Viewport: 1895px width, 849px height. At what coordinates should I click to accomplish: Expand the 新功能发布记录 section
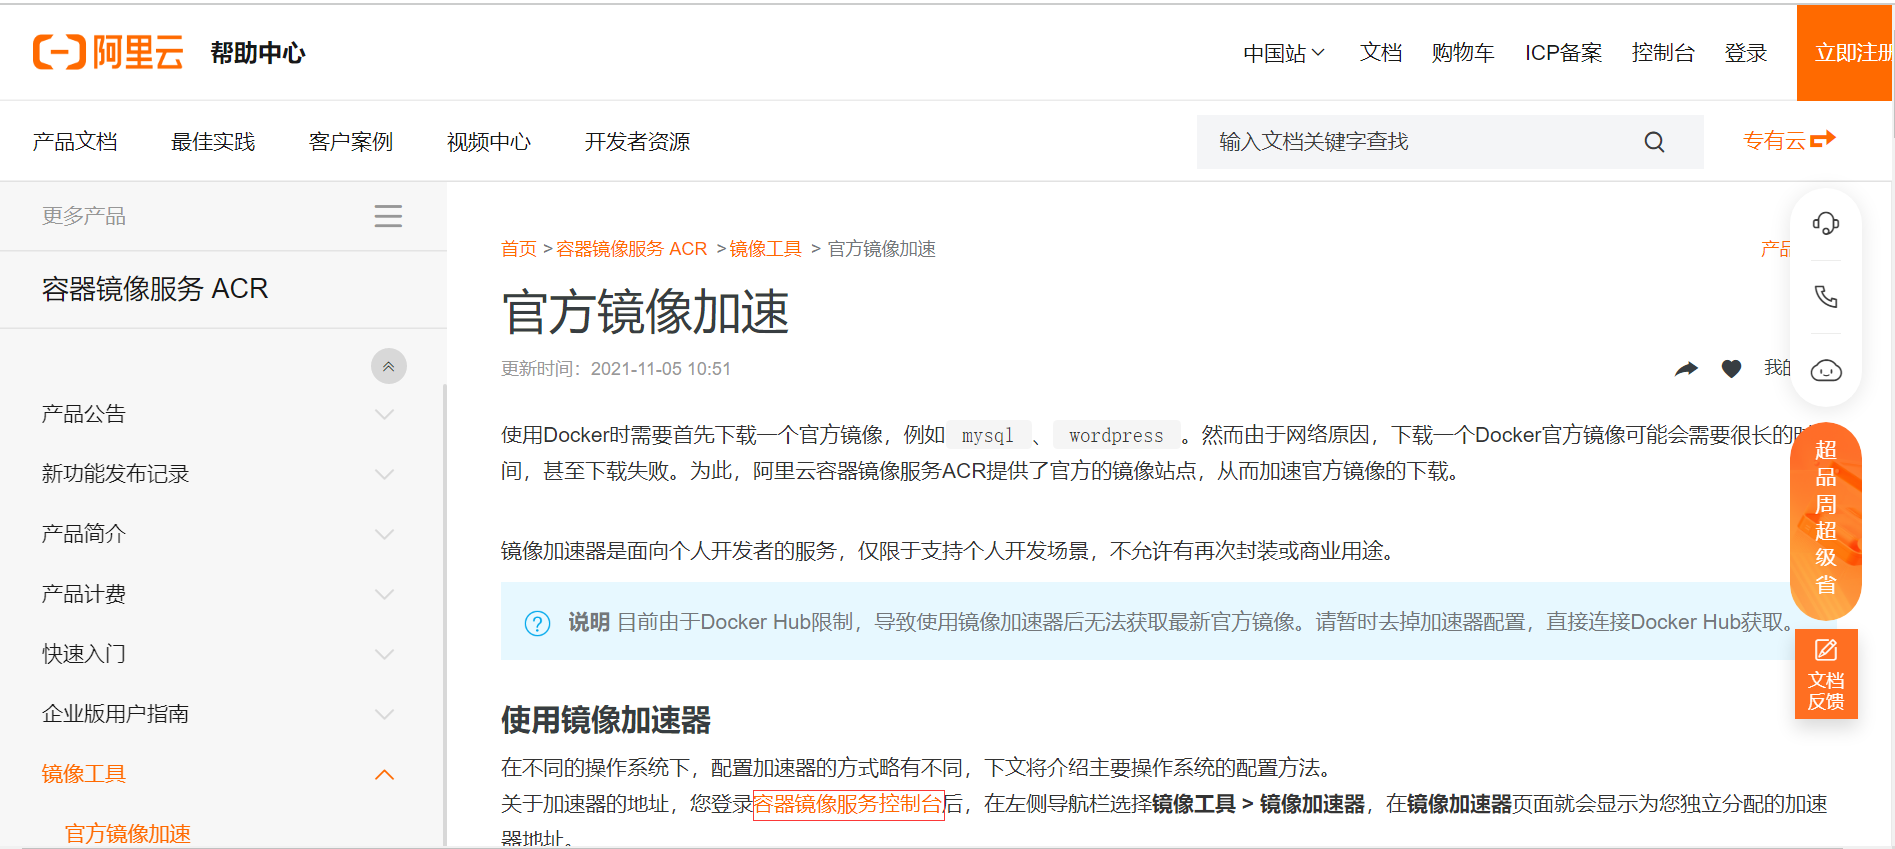click(x=384, y=474)
